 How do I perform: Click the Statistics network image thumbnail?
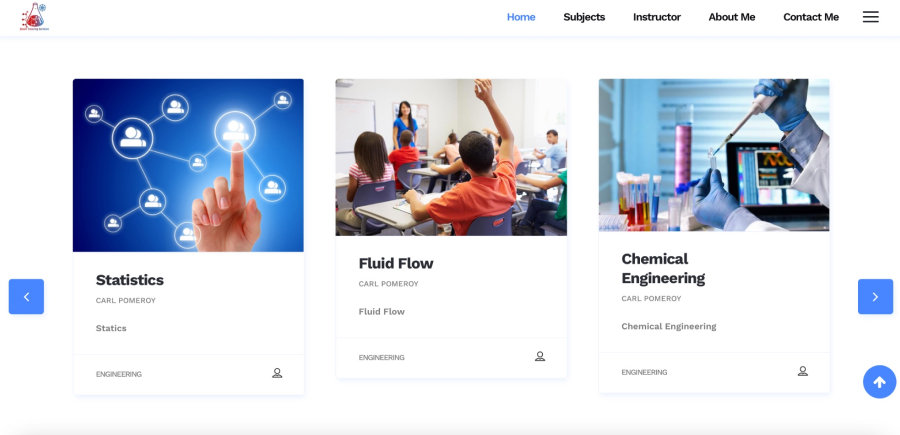188,165
